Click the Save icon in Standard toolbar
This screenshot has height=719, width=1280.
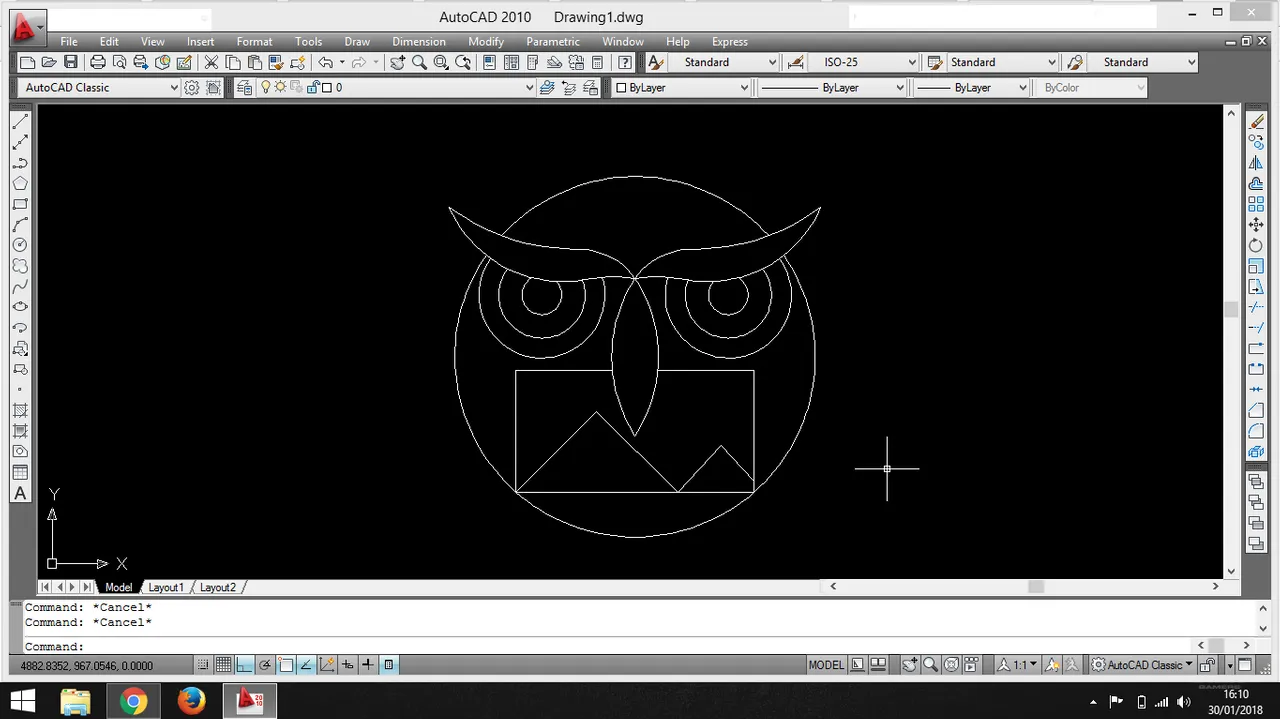70,62
